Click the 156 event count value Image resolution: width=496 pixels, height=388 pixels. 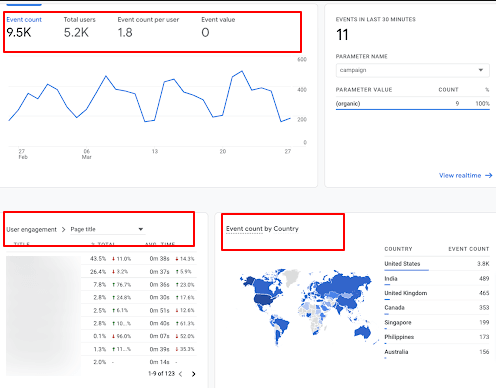pos(484,352)
